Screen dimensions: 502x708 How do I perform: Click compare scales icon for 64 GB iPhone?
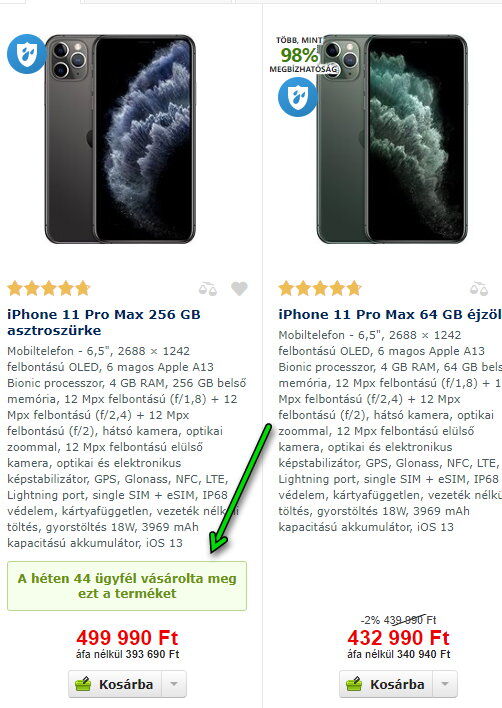(479, 289)
